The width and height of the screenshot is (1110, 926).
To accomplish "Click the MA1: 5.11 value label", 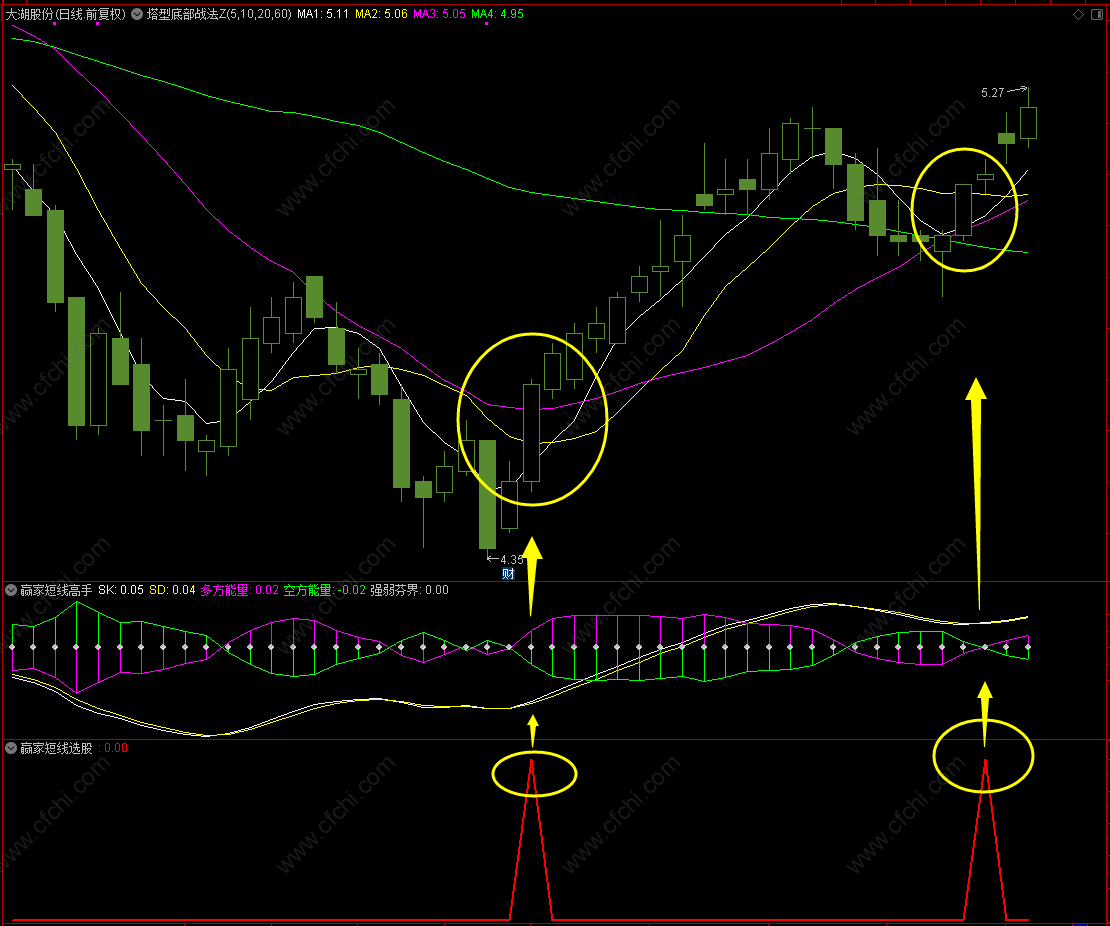I will (x=323, y=14).
